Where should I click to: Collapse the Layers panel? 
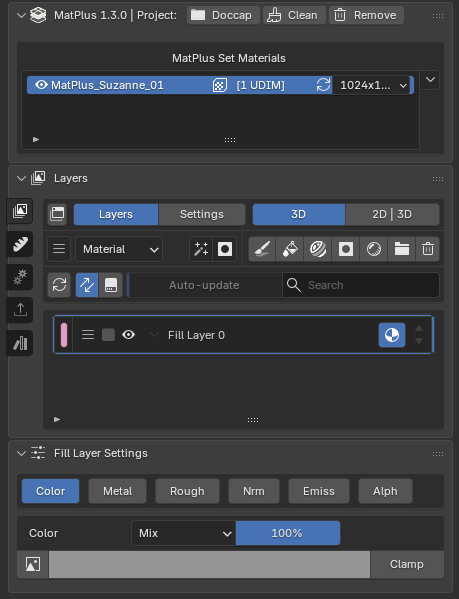click(21, 178)
